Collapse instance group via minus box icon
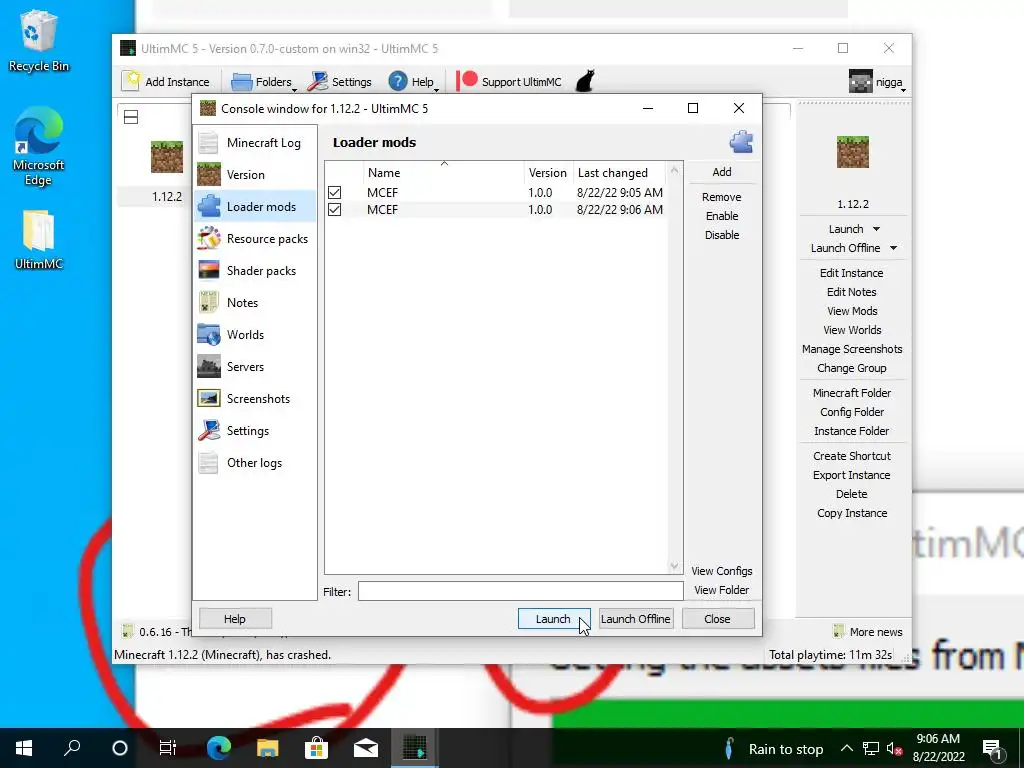The image size is (1024, 768). pyautogui.click(x=131, y=117)
